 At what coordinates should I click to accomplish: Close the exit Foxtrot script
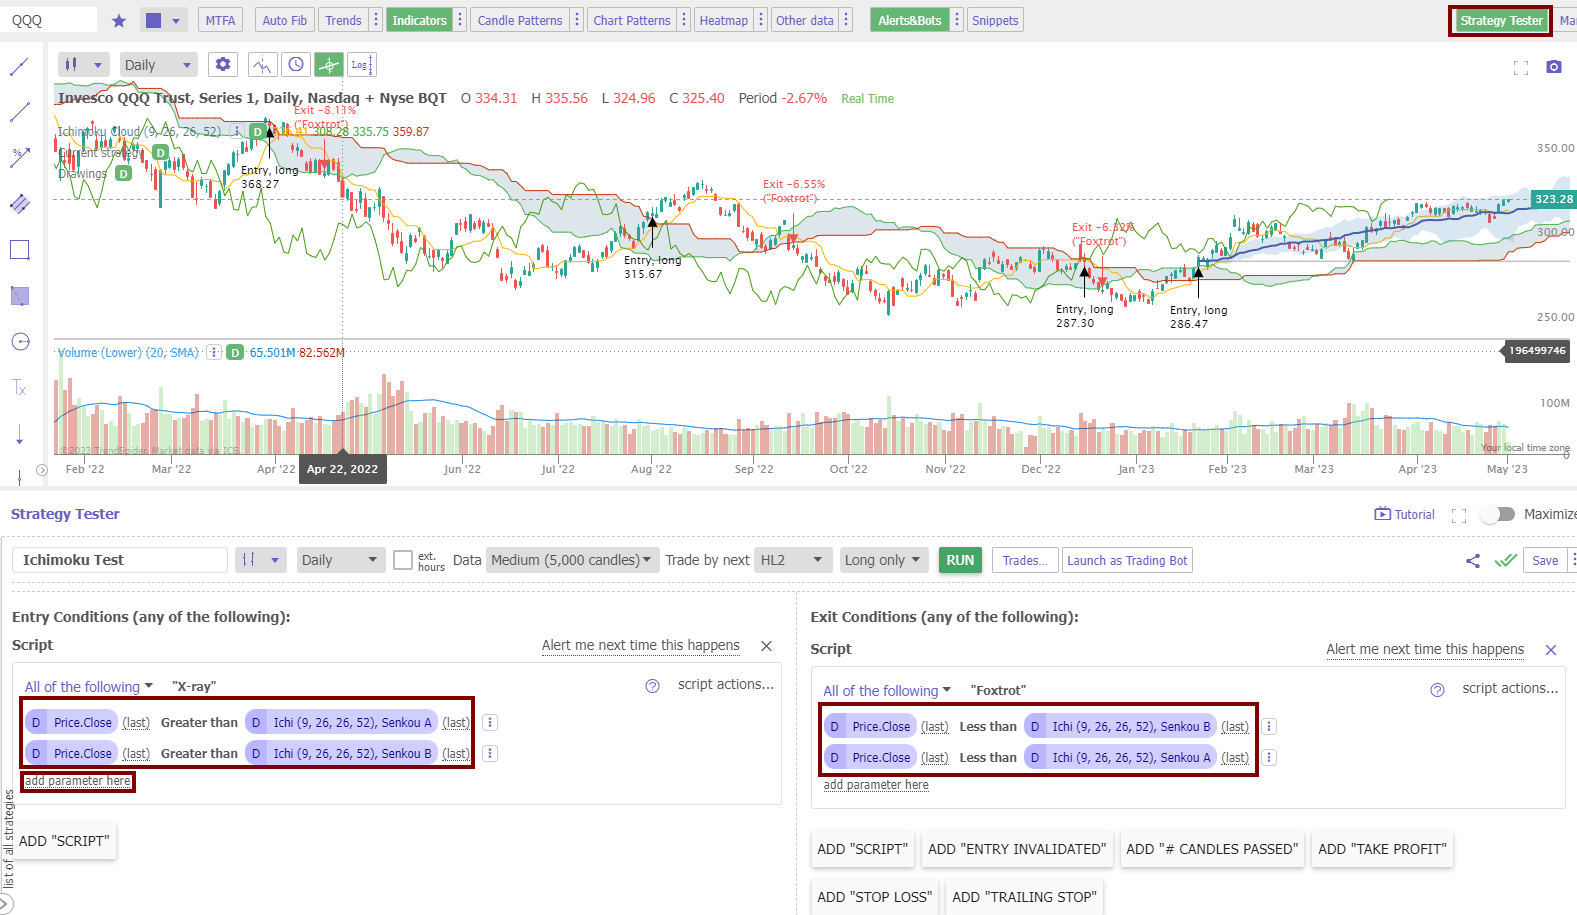[x=1551, y=650]
